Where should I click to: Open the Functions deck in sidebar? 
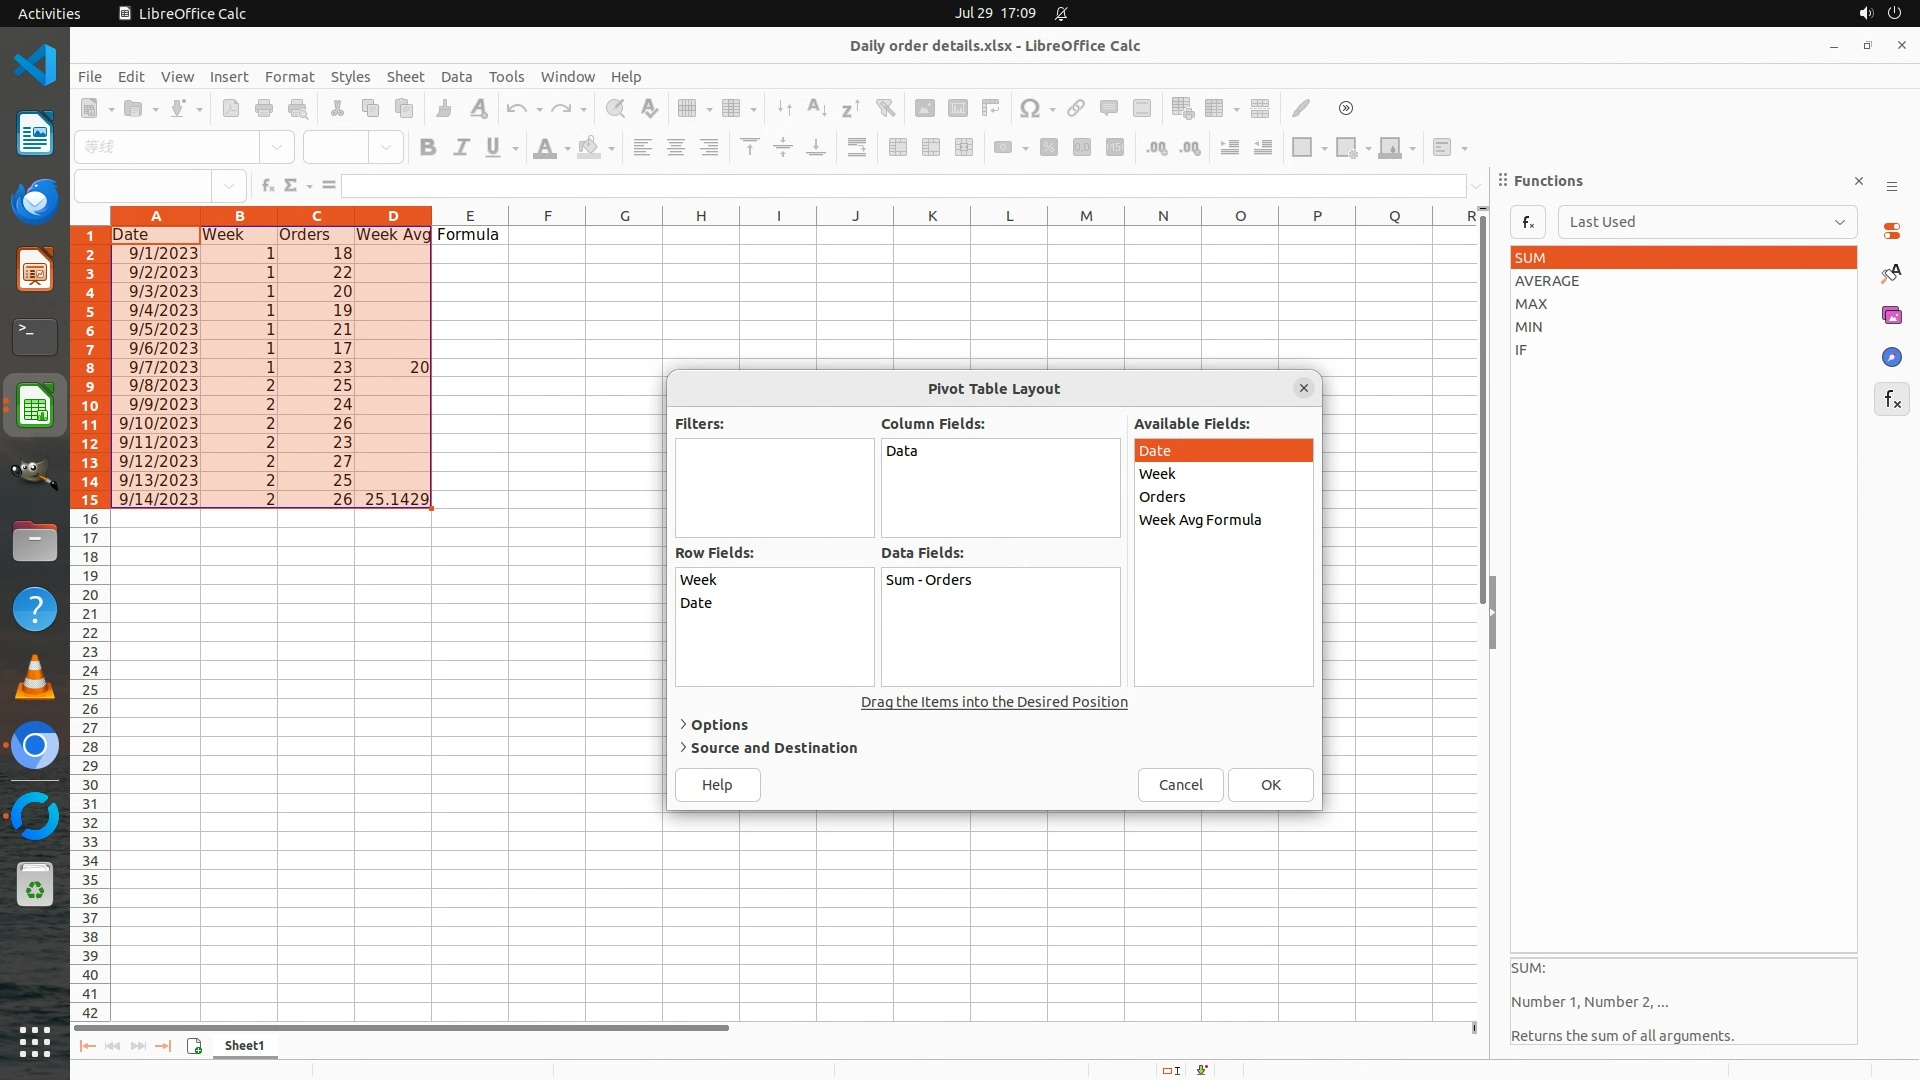[x=1891, y=400]
